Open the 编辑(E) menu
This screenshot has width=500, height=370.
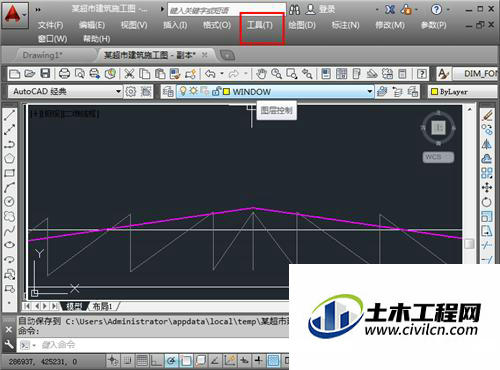click(x=92, y=25)
